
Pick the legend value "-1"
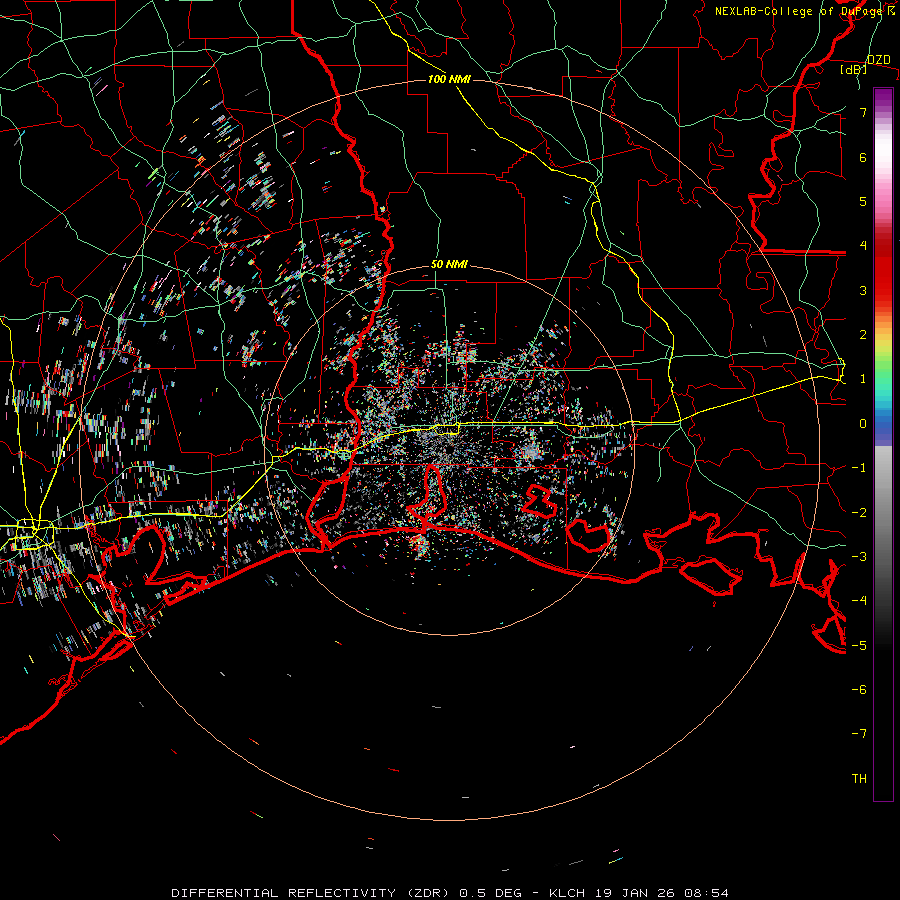(859, 468)
